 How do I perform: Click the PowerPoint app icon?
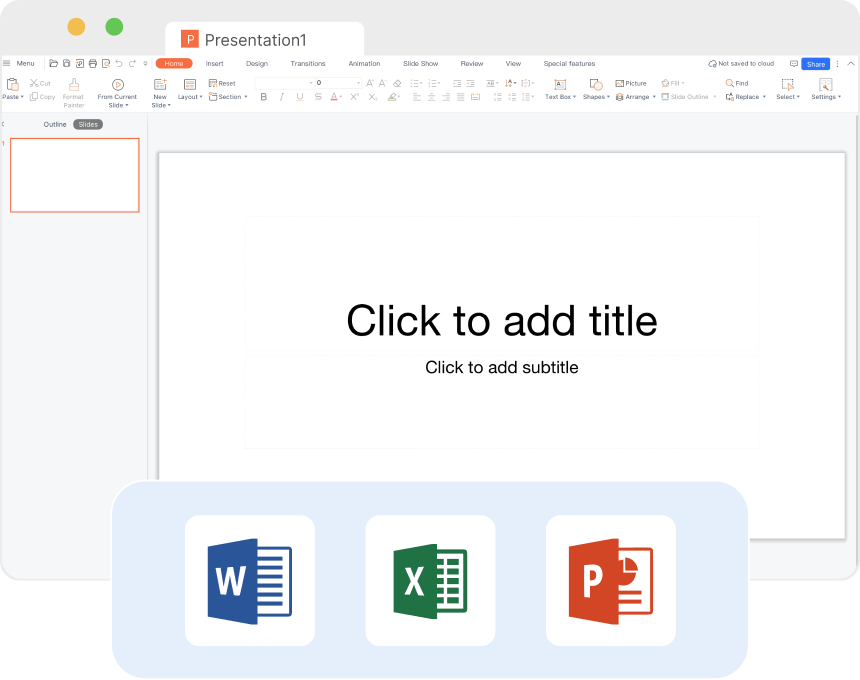[611, 581]
